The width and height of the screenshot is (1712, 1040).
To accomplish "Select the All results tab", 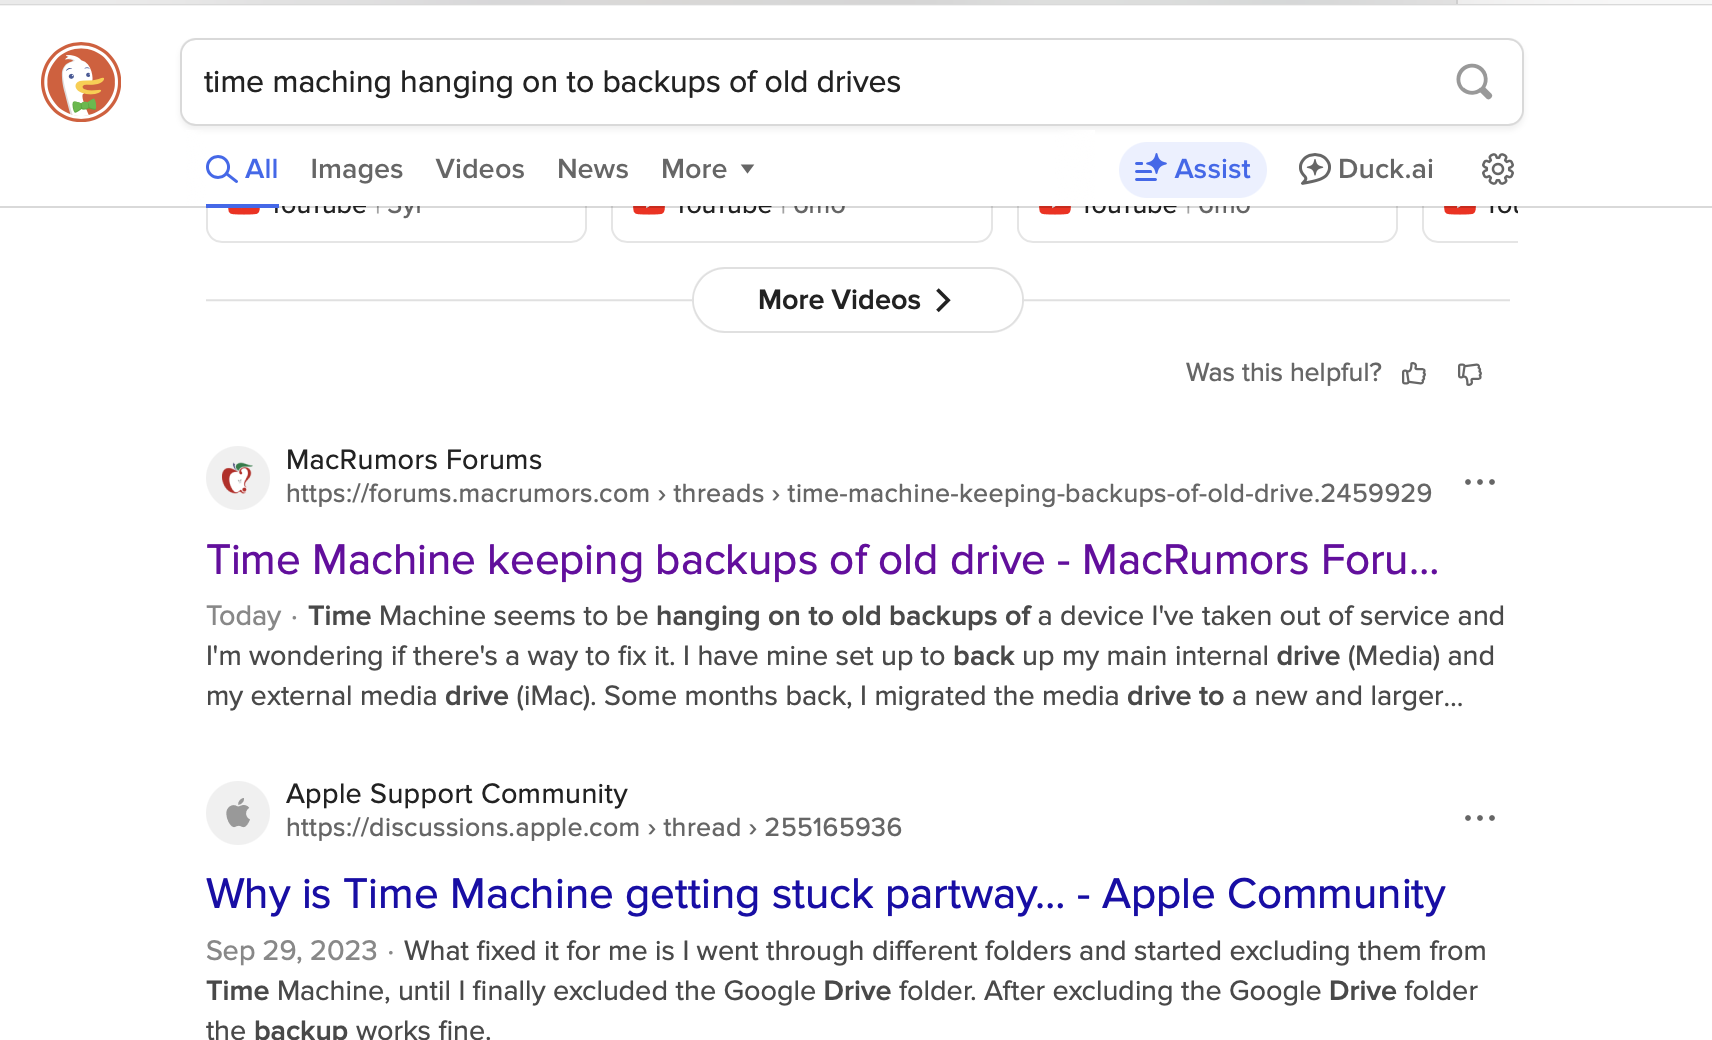I will (242, 169).
